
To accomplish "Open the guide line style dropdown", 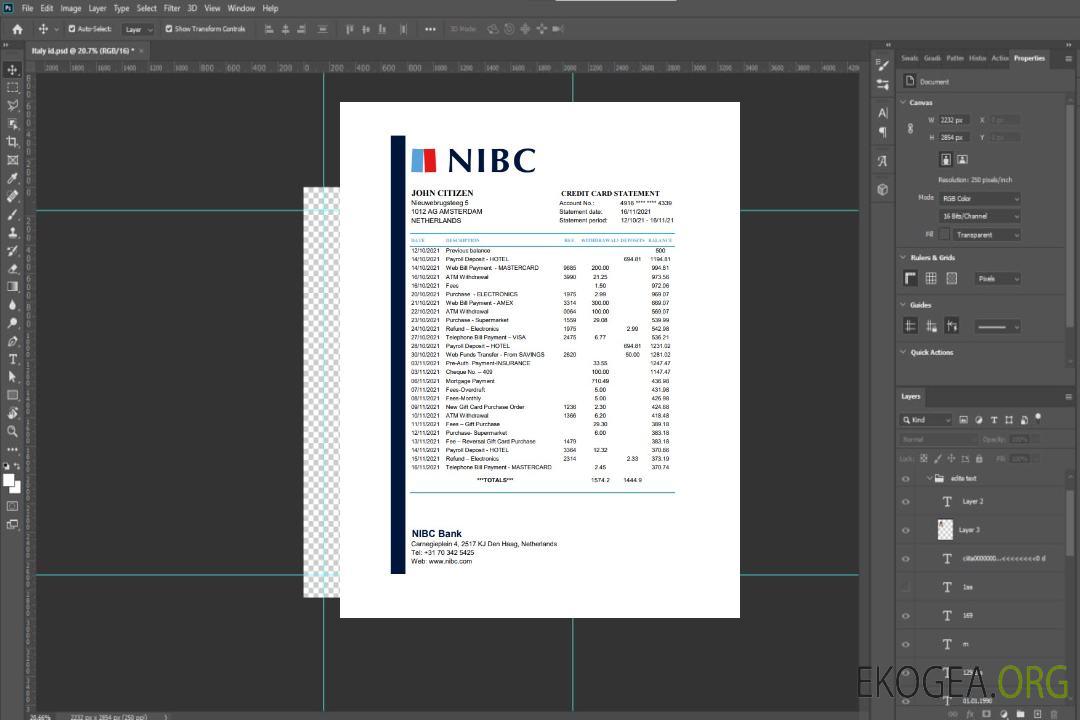I will [998, 327].
